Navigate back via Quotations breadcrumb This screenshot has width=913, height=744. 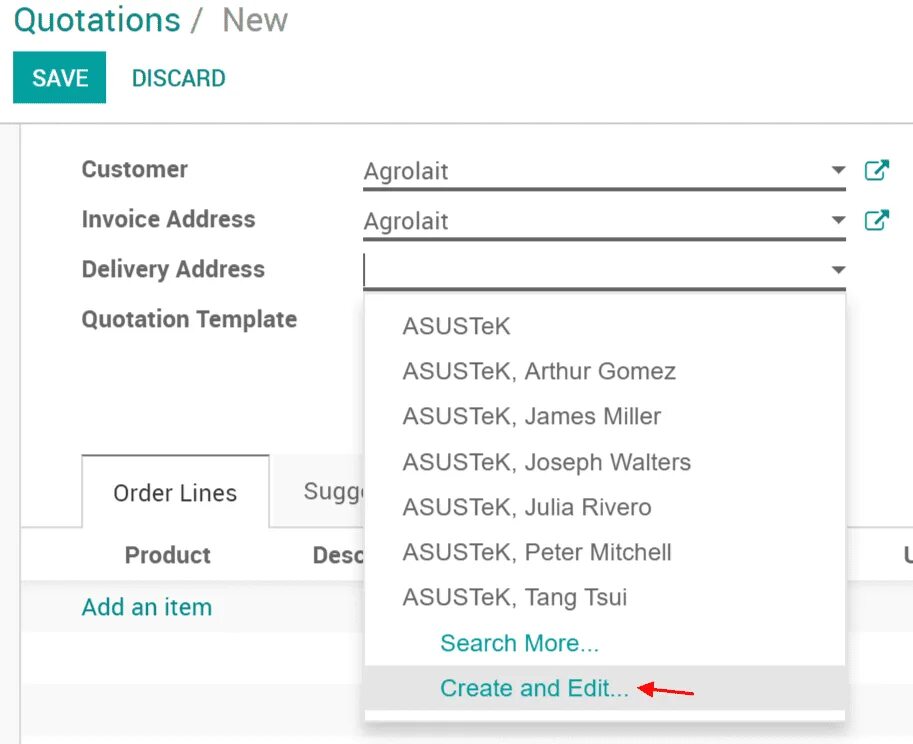point(96,20)
